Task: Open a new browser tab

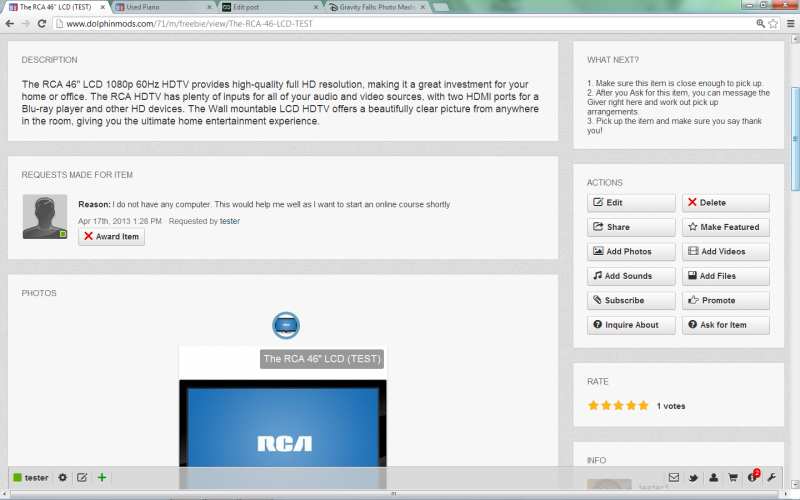Action: coord(441,7)
